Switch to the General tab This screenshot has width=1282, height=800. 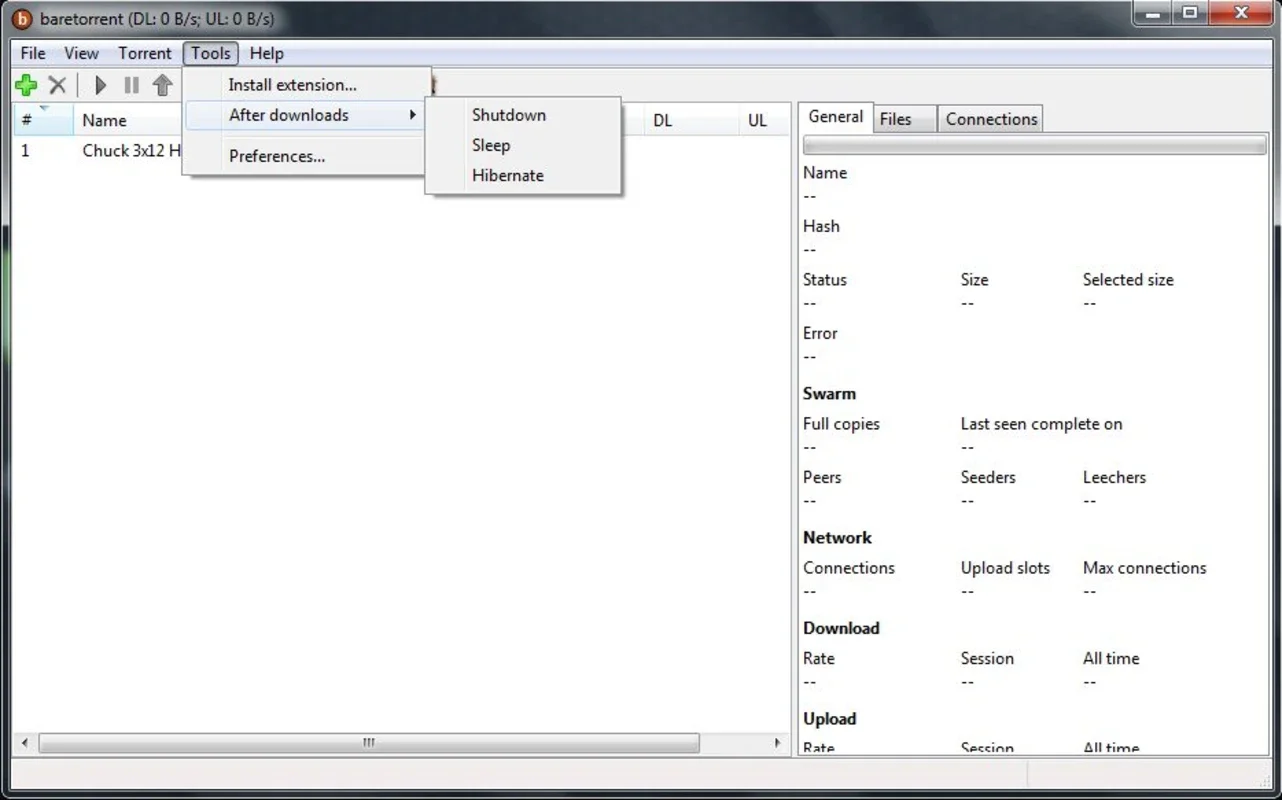pos(836,117)
